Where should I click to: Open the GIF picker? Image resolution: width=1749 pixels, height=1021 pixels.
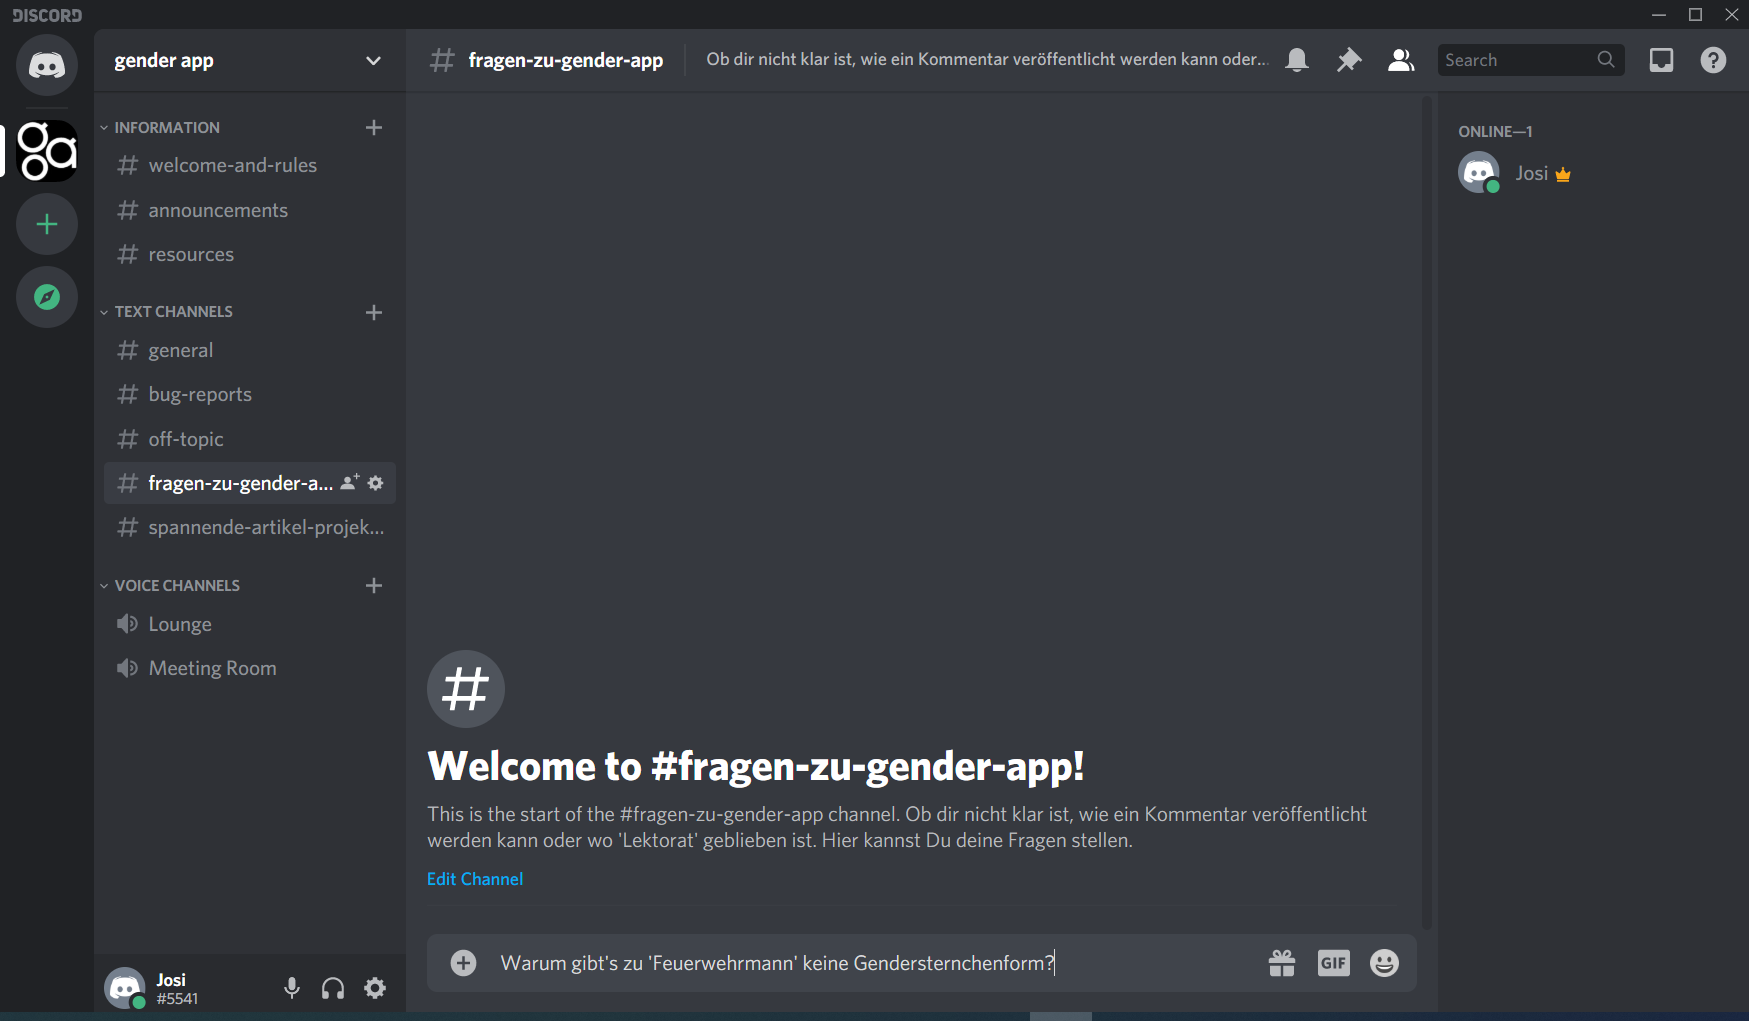(x=1333, y=963)
